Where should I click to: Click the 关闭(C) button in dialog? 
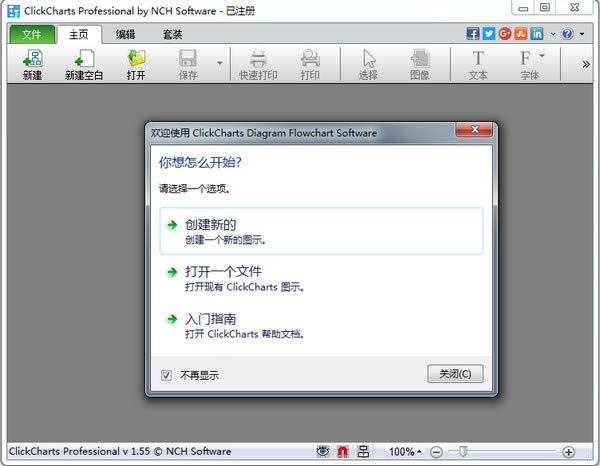point(455,374)
